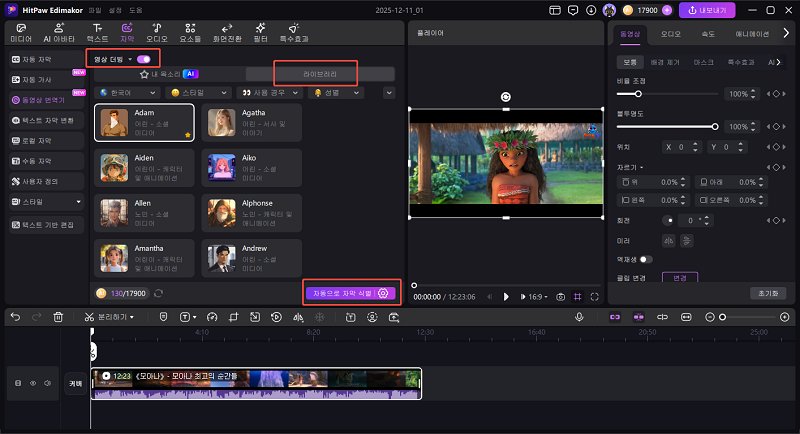The image size is (800, 434).
Task: Open the 미디어 (Media) tab
Action: (x=21, y=33)
